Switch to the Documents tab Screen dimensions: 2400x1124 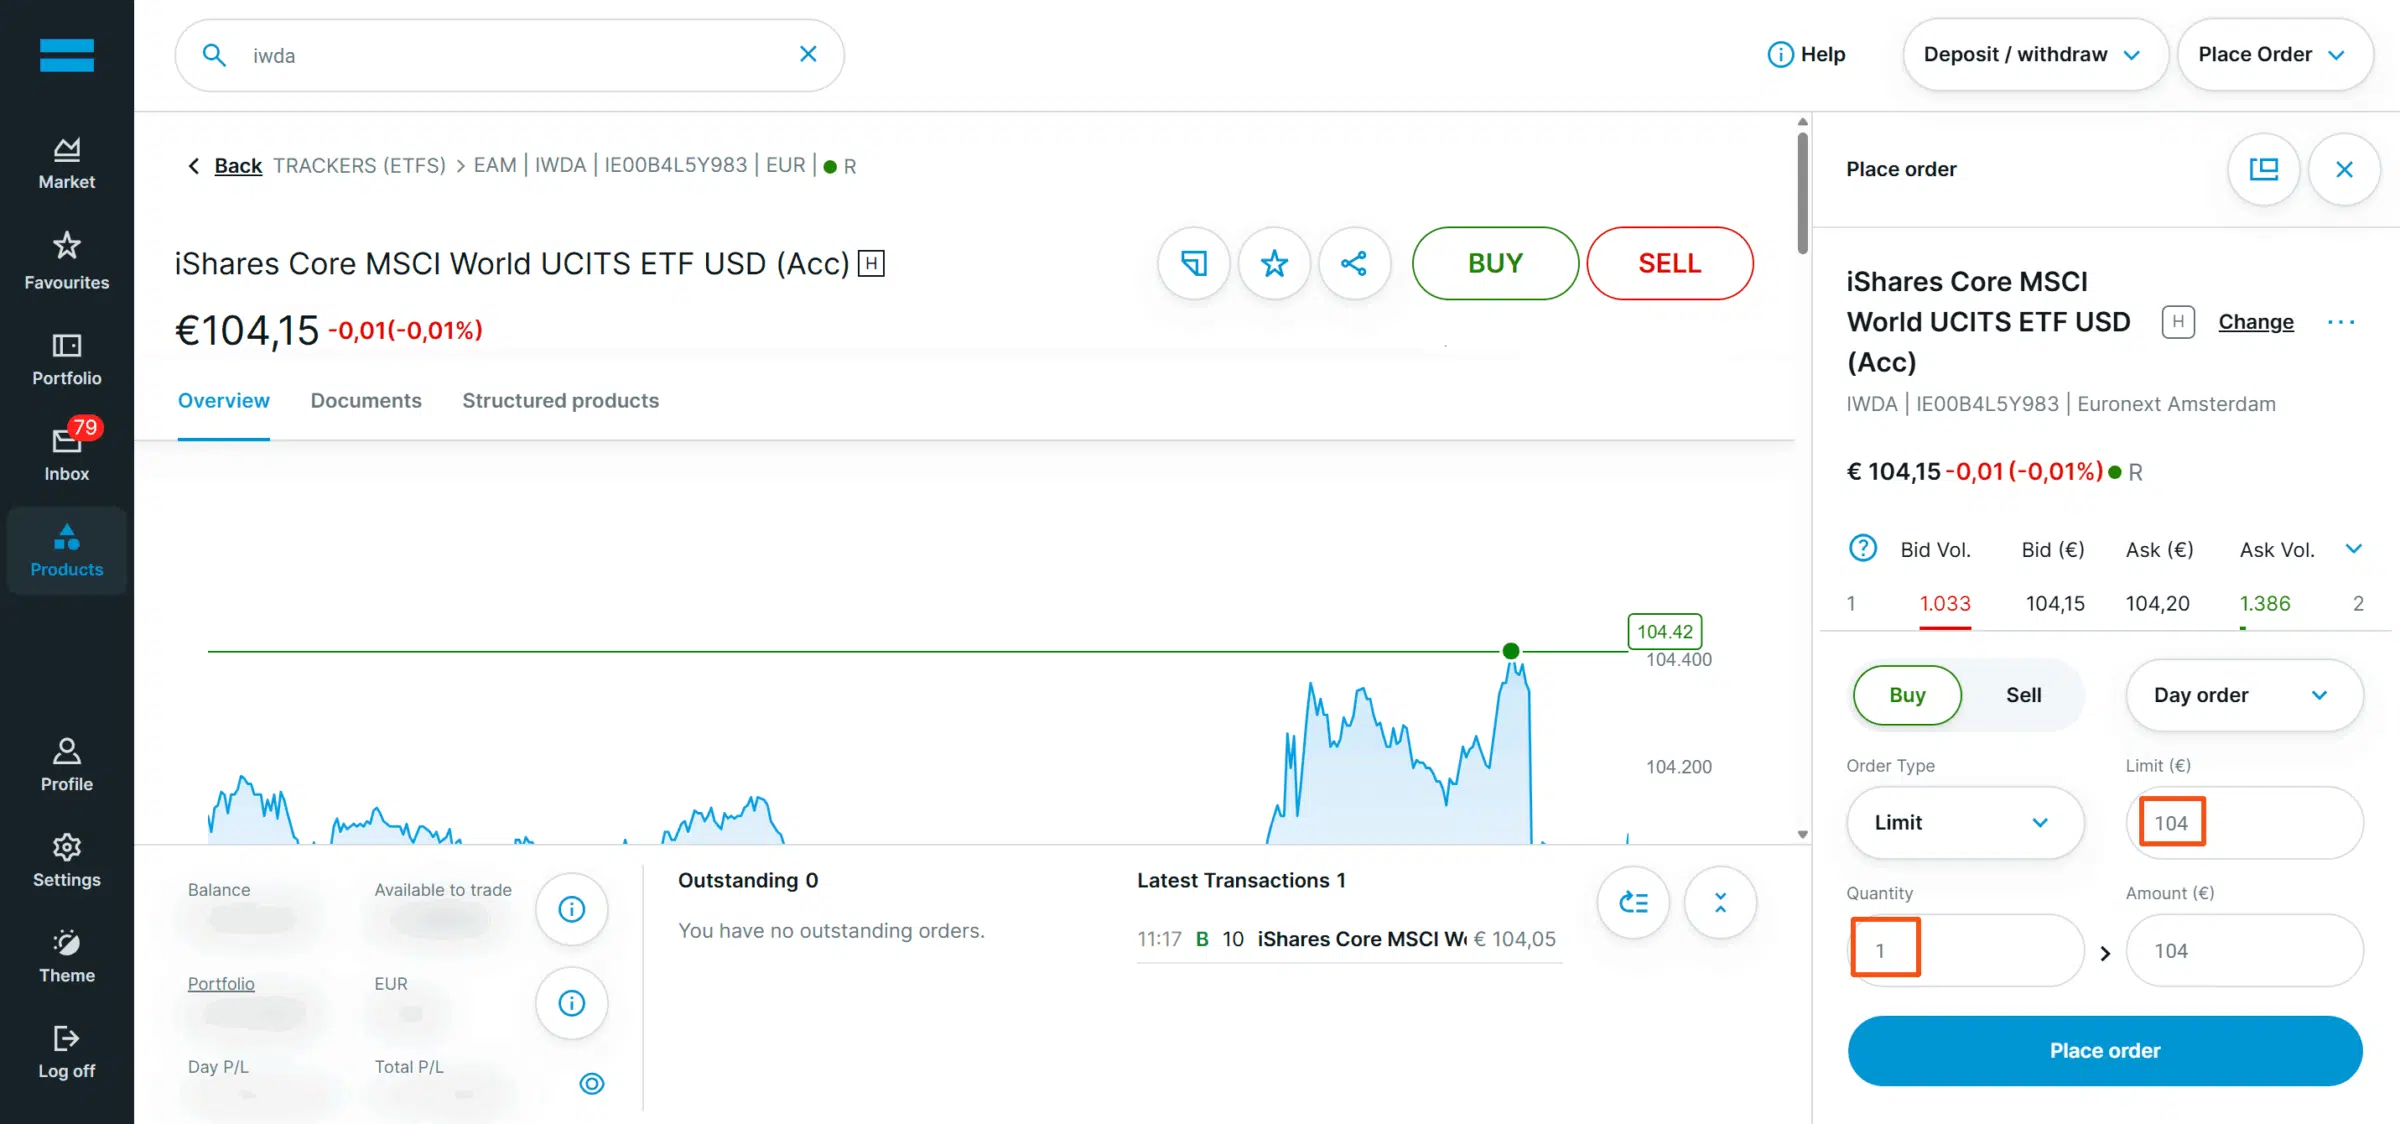366,401
